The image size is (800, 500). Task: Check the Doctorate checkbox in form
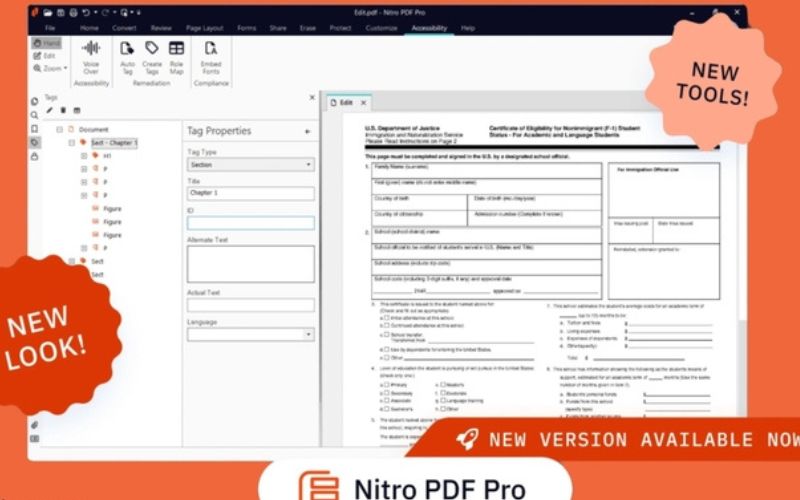(x=443, y=393)
